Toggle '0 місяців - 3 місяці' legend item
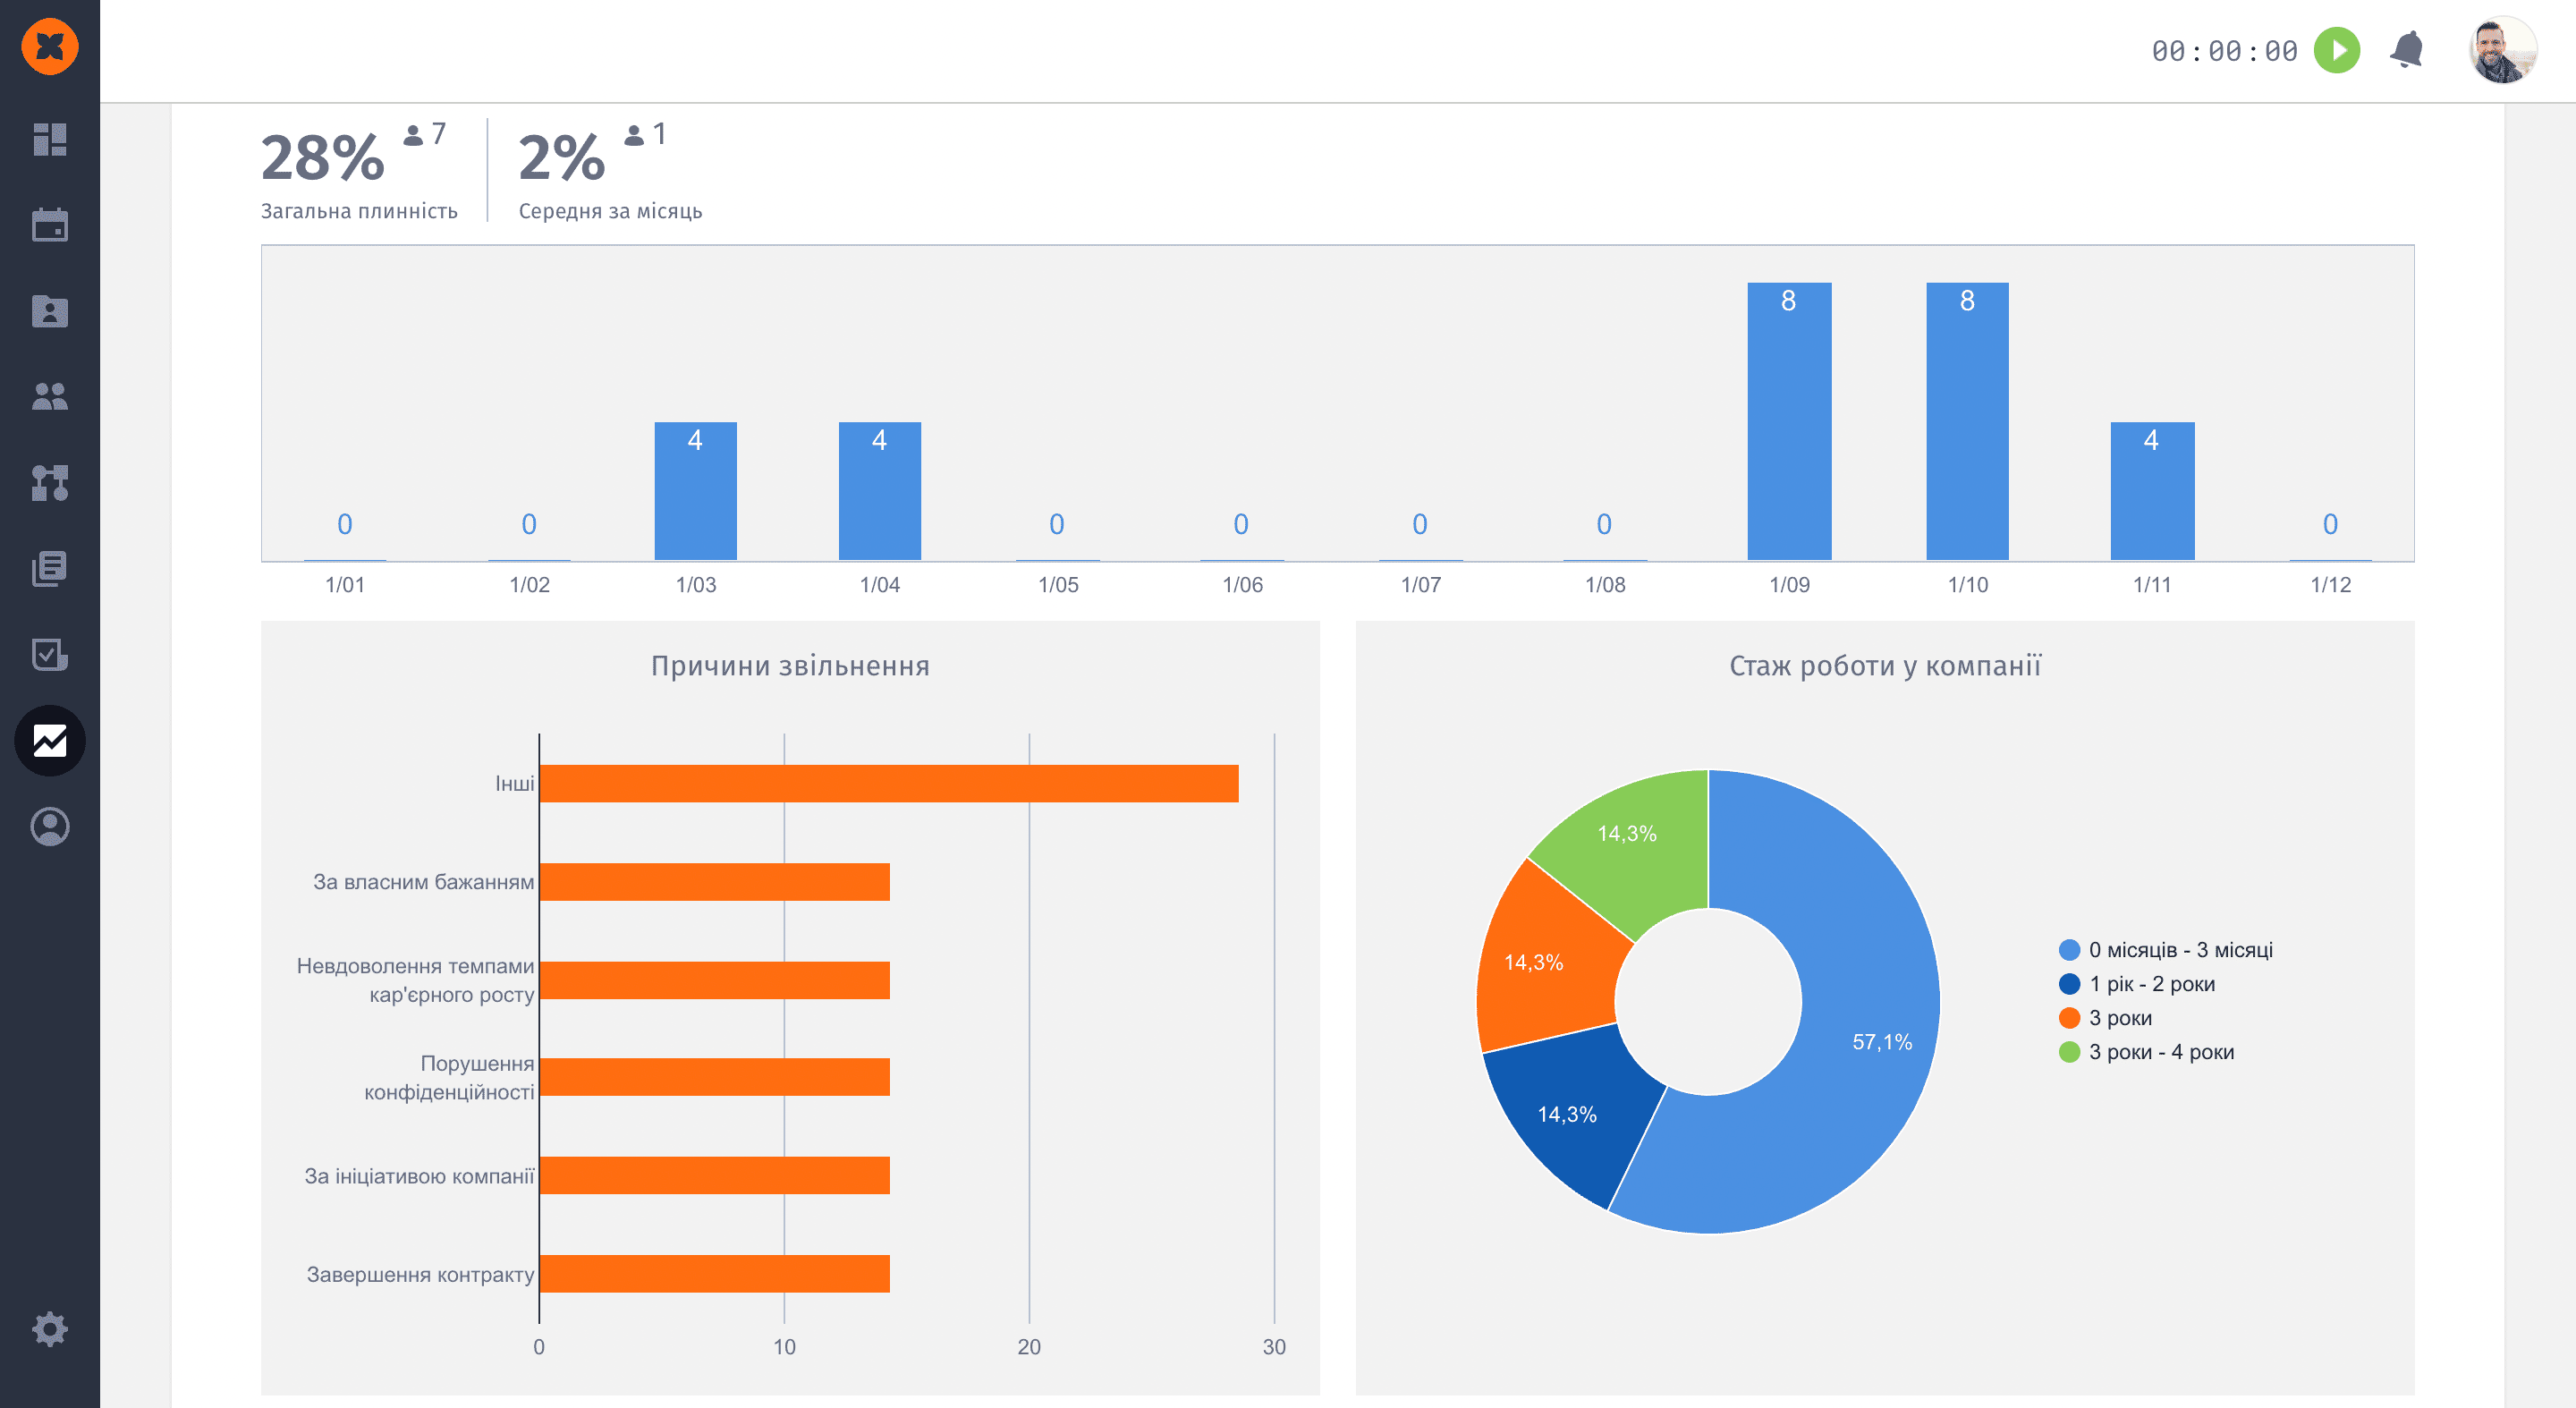Image resolution: width=2576 pixels, height=1408 pixels. coord(2180,950)
